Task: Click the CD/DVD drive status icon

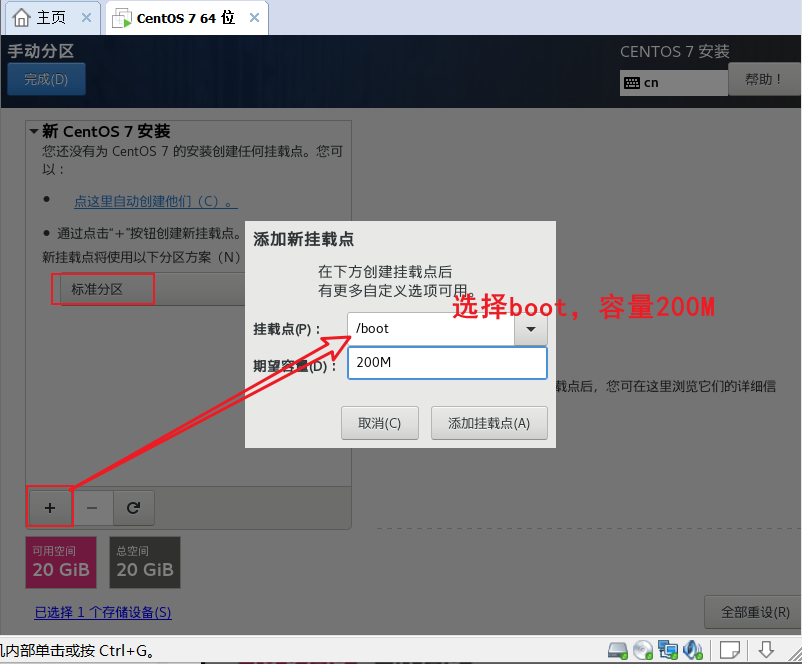Action: tap(642, 650)
